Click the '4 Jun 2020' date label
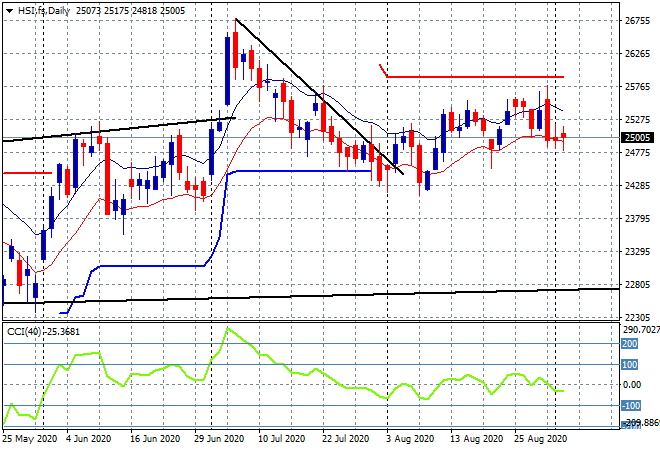This screenshot has width=660, height=450. 88,439
